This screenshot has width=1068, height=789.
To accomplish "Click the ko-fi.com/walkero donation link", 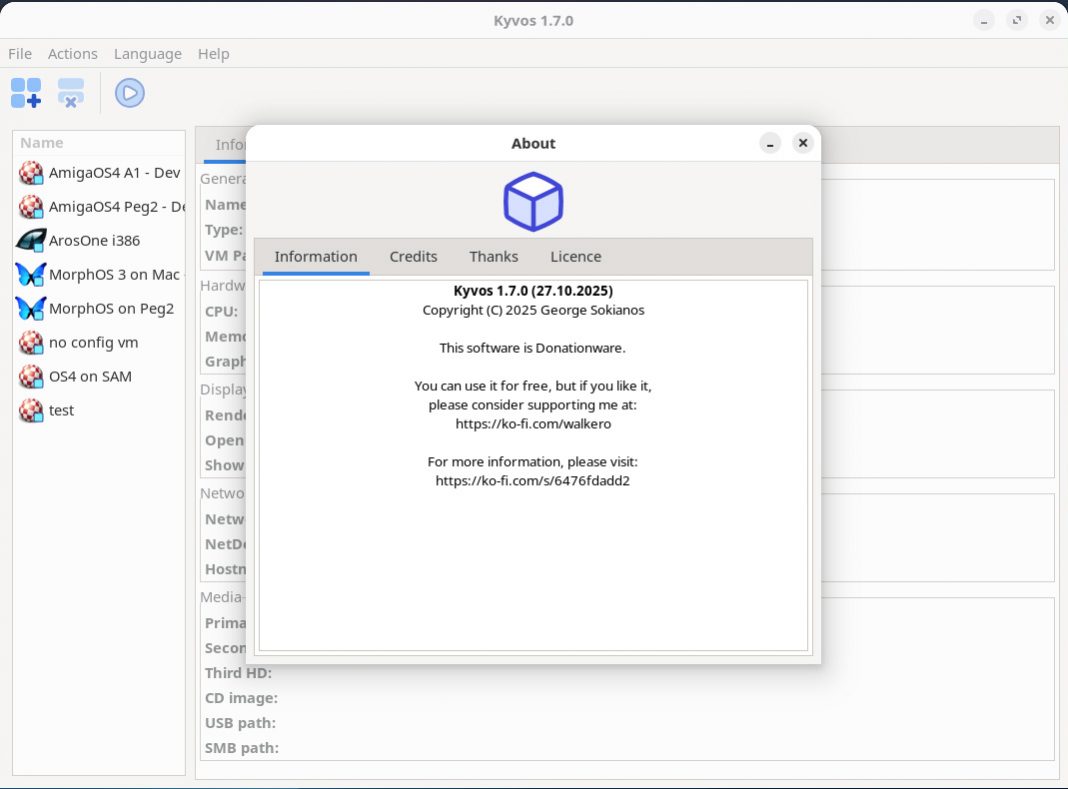I will (532, 423).
